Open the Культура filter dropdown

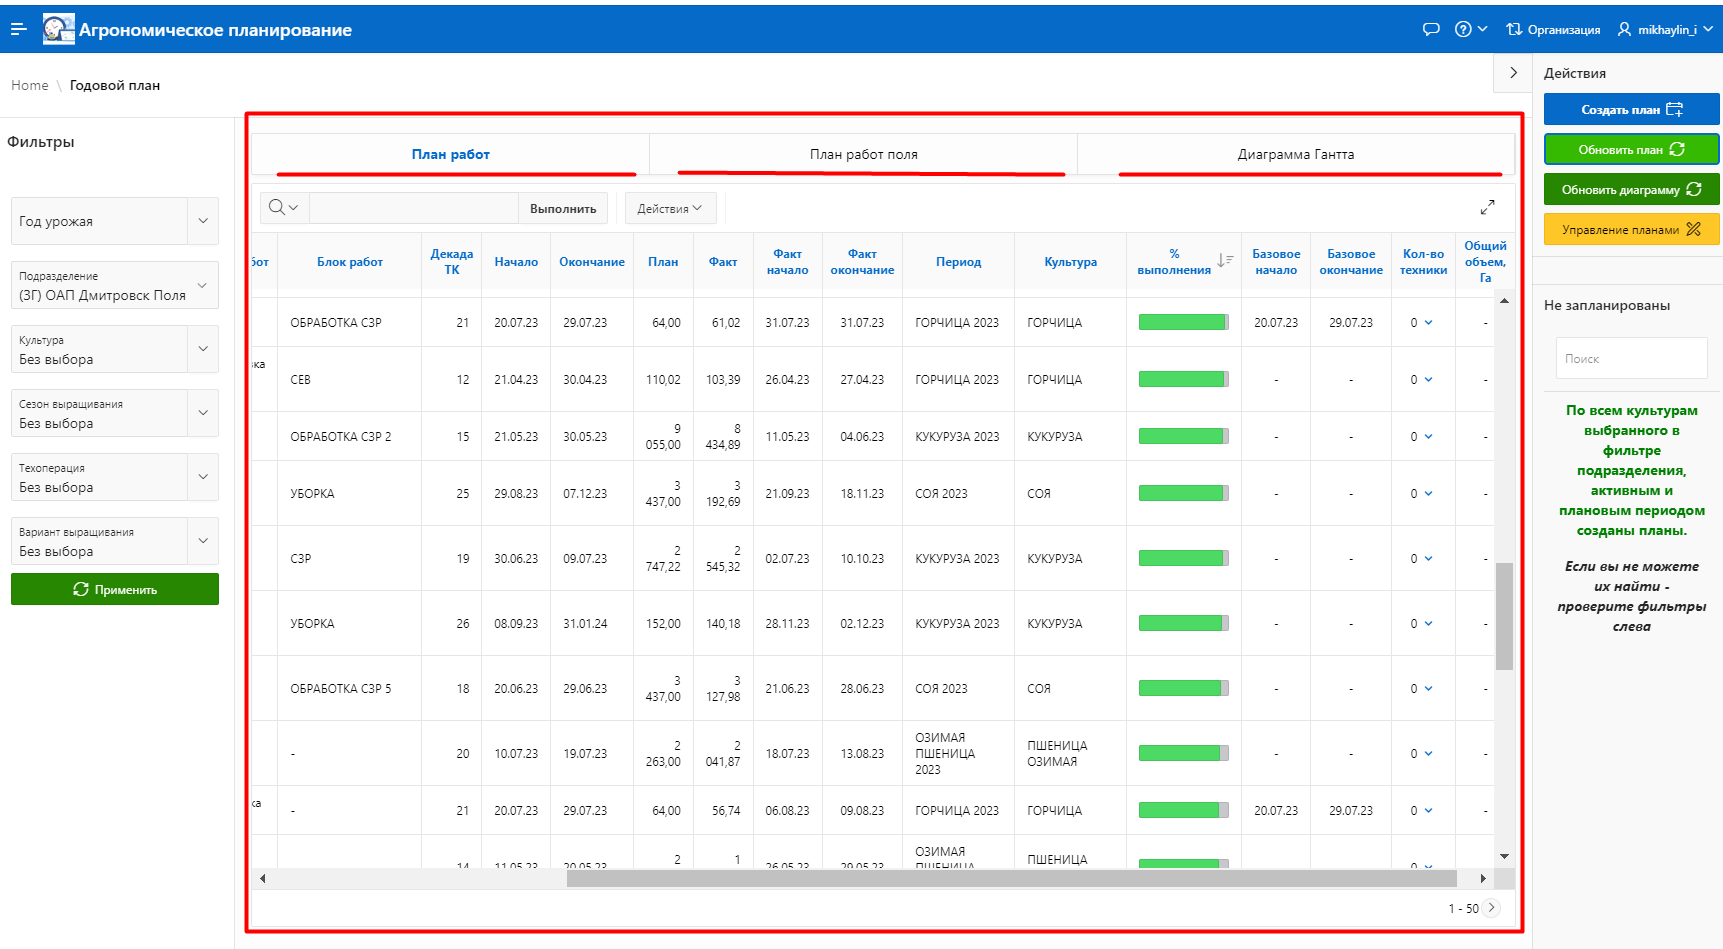[x=203, y=349]
